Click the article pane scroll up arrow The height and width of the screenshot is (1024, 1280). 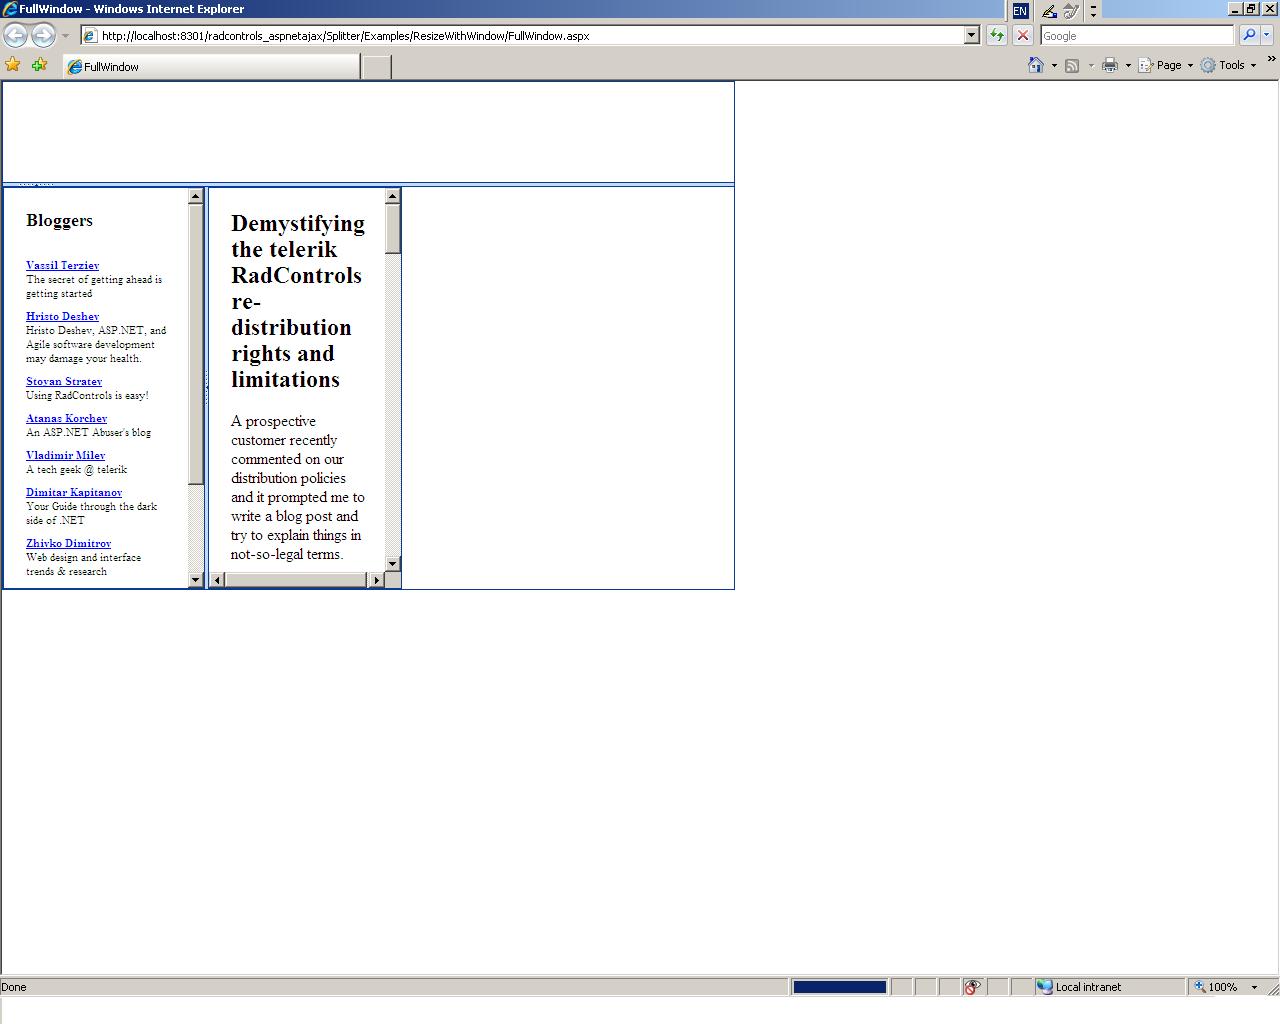click(x=392, y=196)
